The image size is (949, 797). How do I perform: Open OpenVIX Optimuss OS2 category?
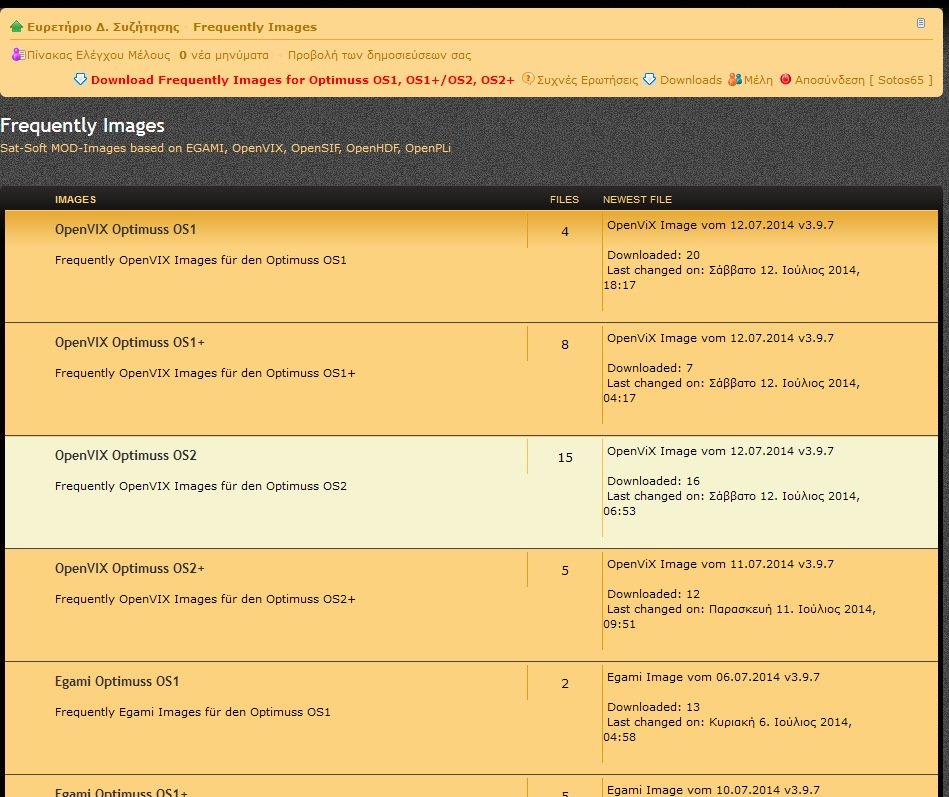coord(125,456)
